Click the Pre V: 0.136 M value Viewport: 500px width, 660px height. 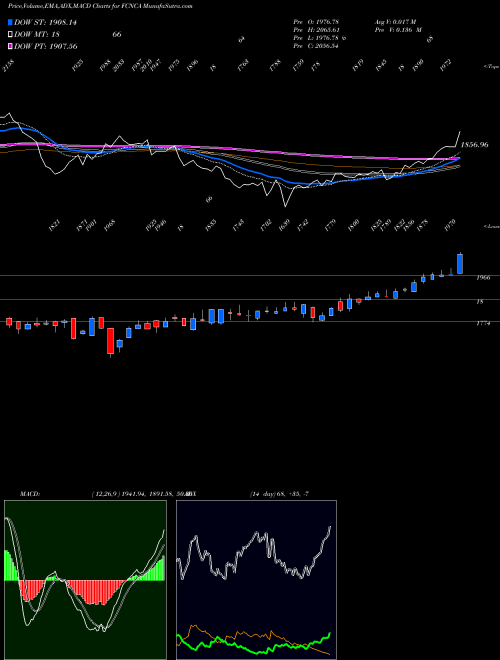coord(398,30)
